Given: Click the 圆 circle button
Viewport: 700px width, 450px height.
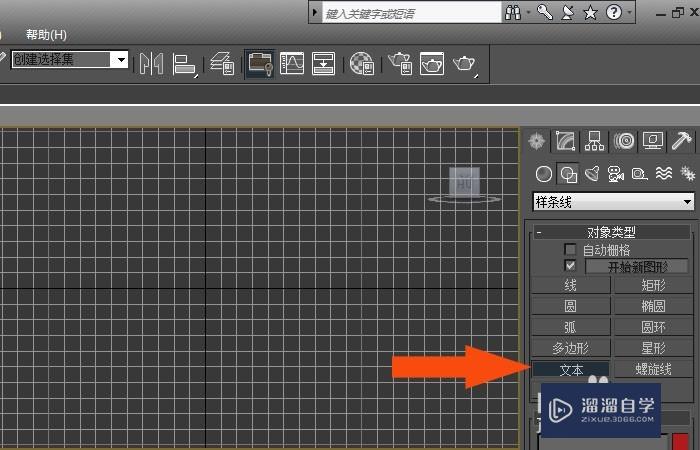Looking at the screenshot, I should click(x=571, y=306).
